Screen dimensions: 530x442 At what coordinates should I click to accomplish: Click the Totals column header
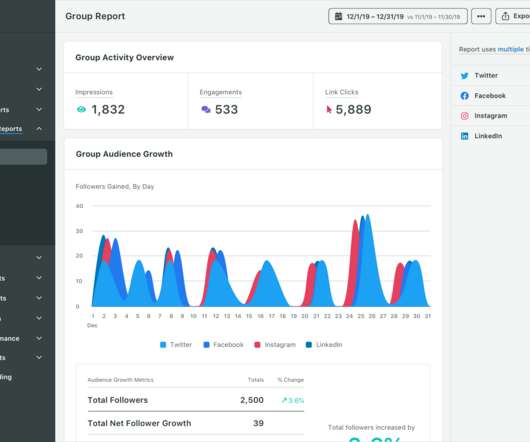[256, 380]
